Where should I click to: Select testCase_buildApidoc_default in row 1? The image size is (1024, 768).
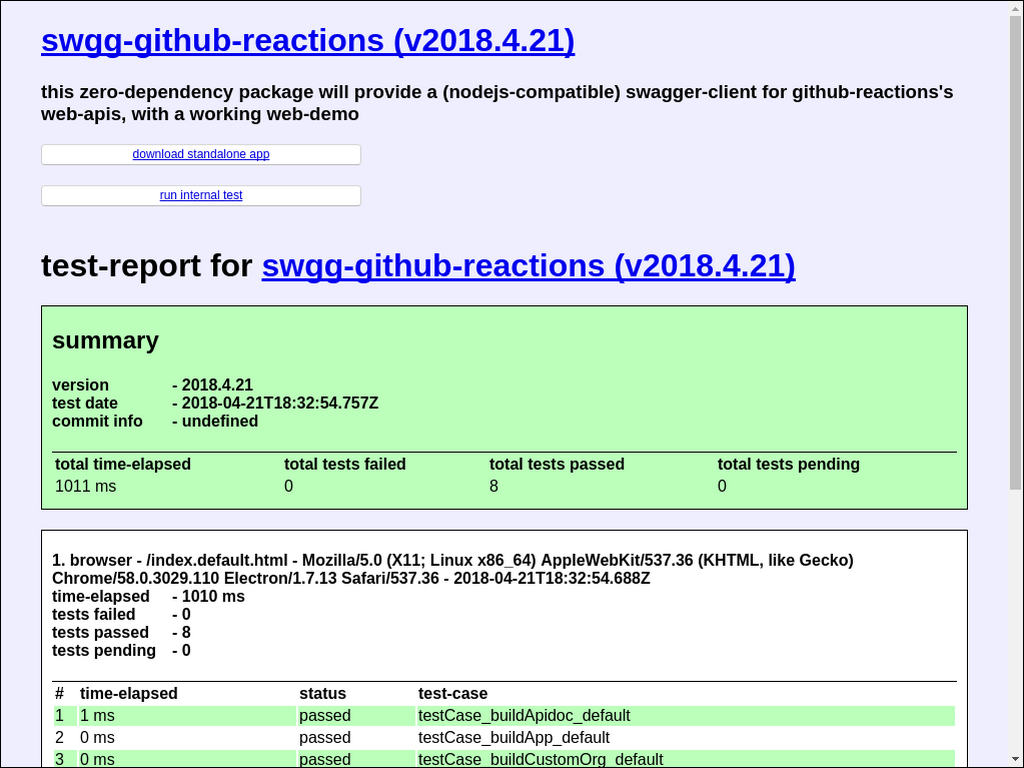point(524,716)
